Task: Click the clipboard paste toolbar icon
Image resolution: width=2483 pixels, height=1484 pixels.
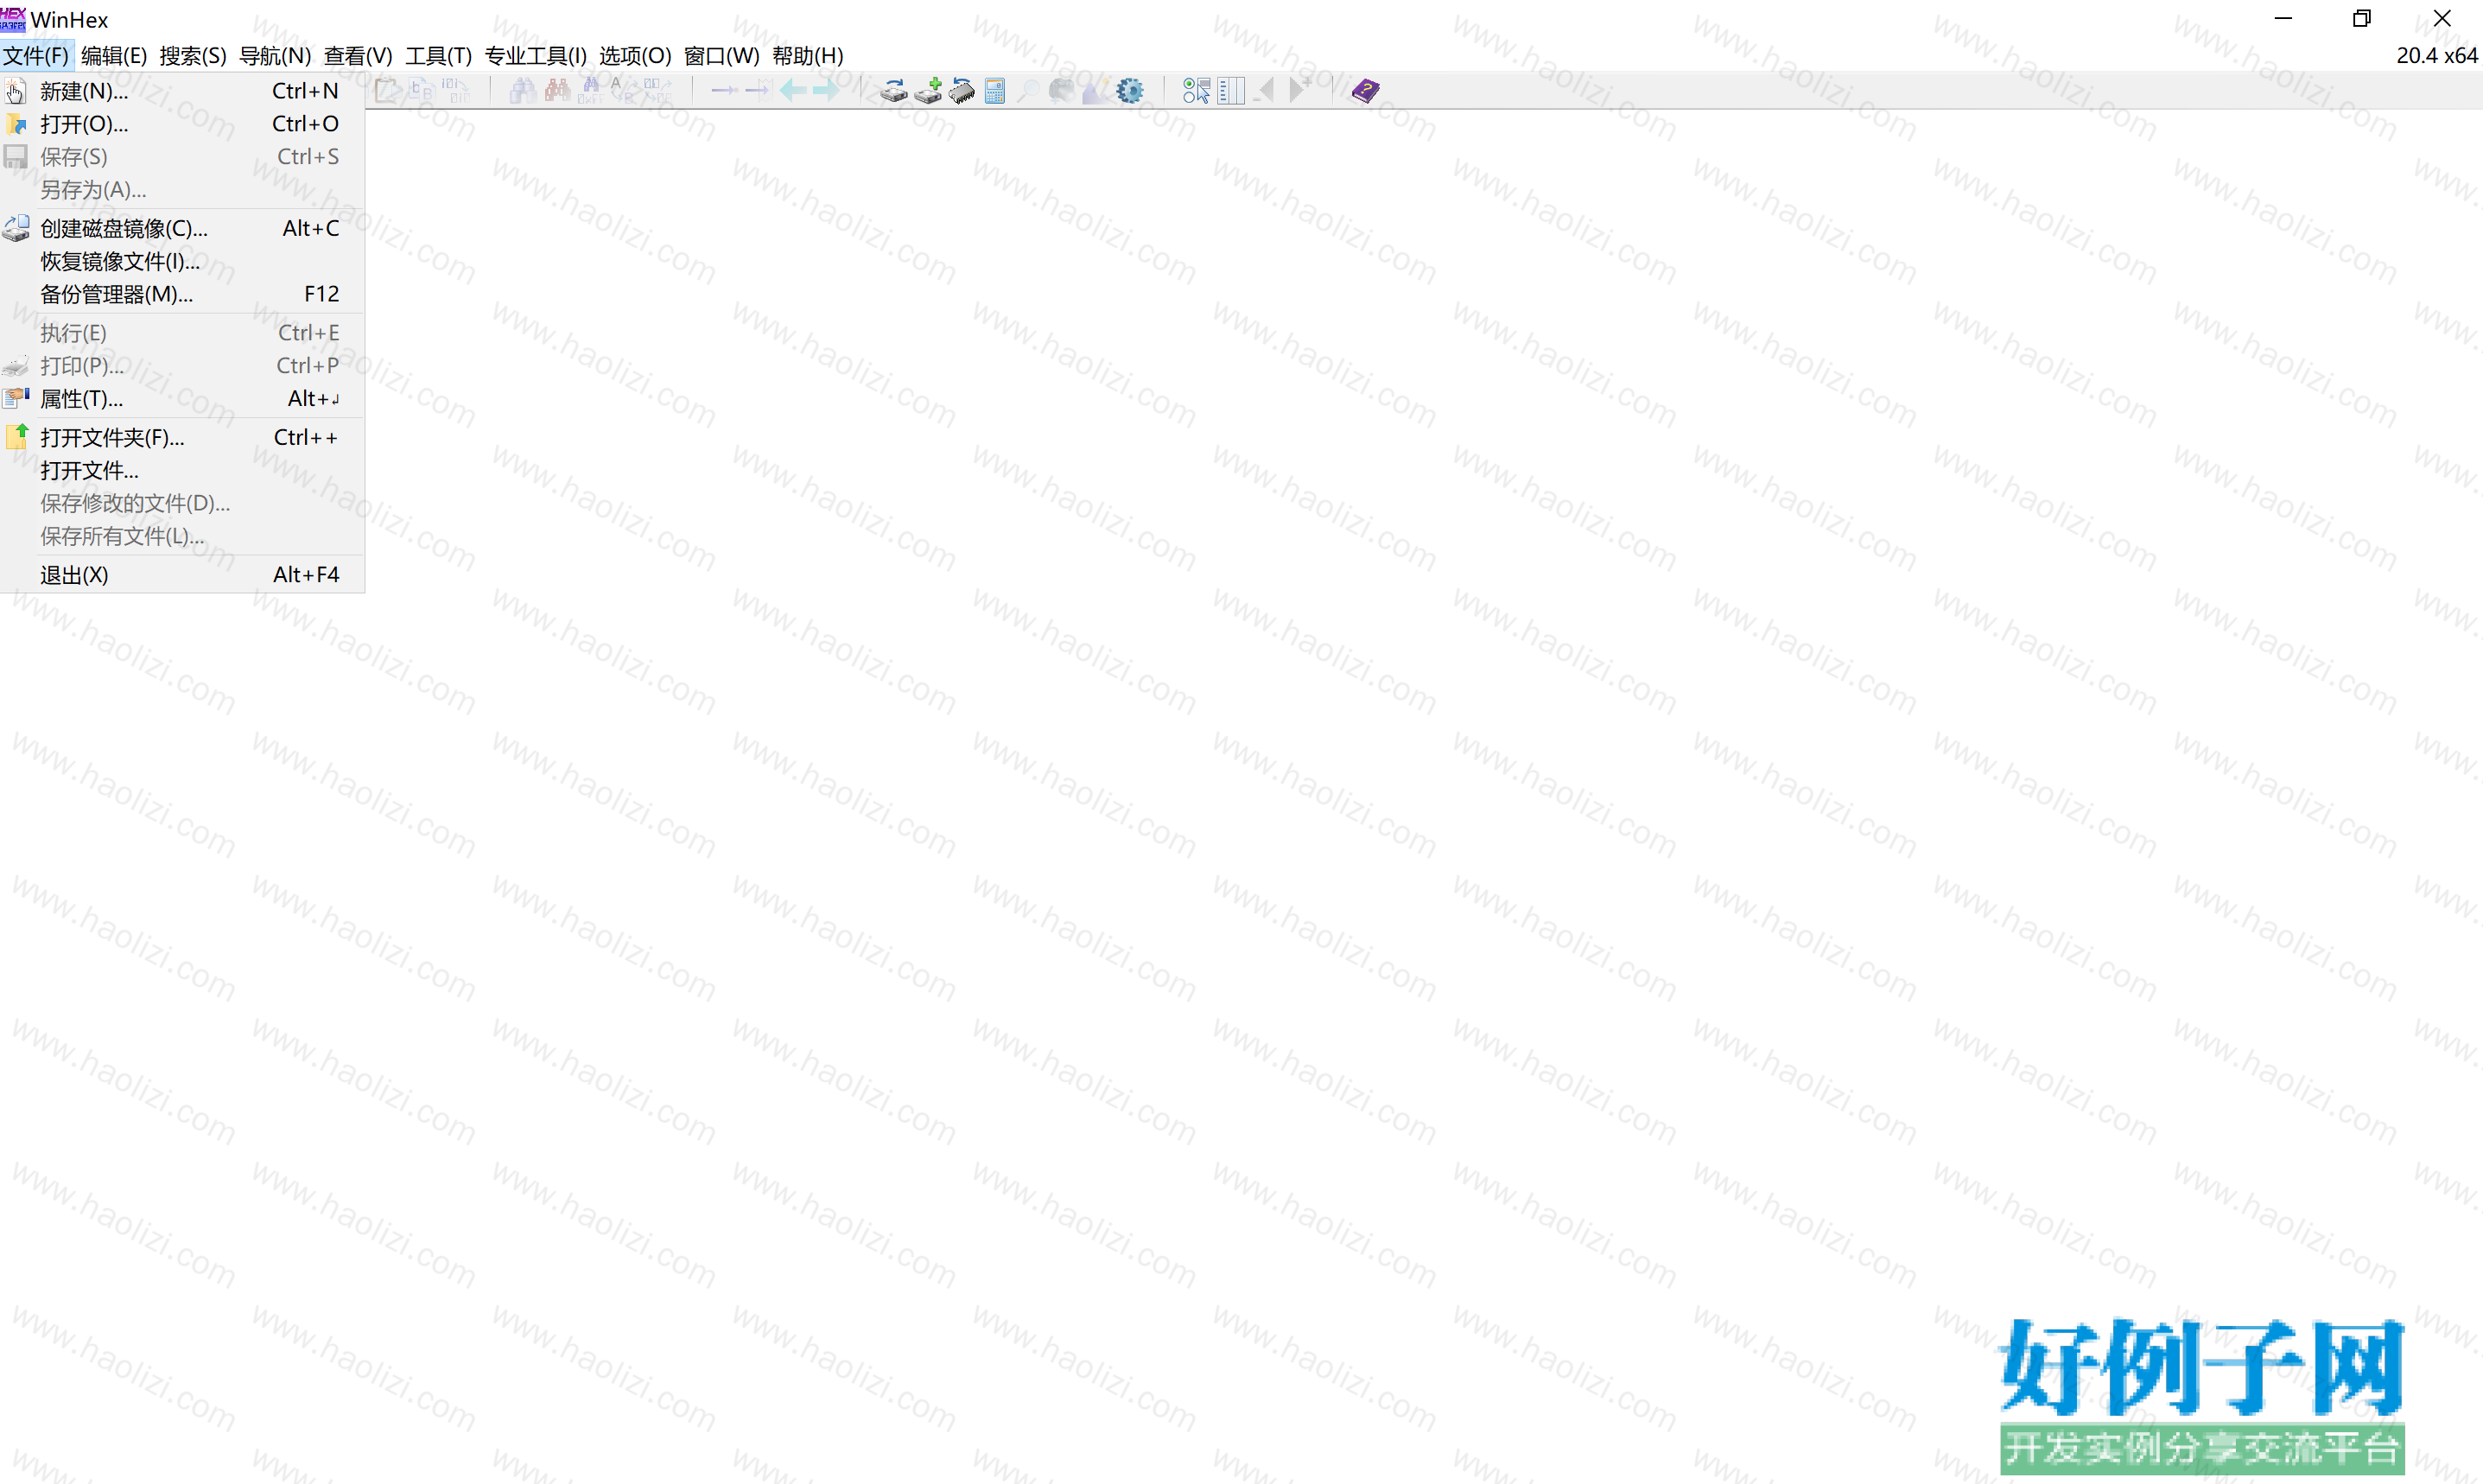Action: pos(388,91)
